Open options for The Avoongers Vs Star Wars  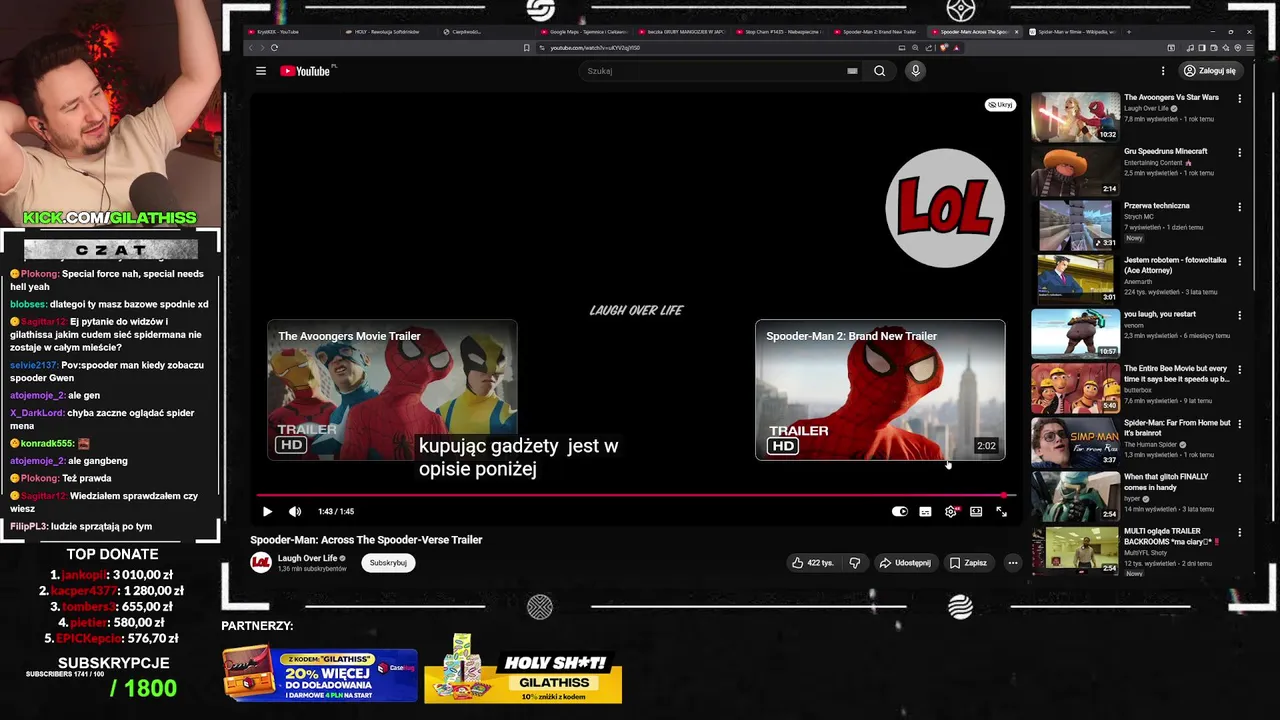pyautogui.click(x=1239, y=99)
